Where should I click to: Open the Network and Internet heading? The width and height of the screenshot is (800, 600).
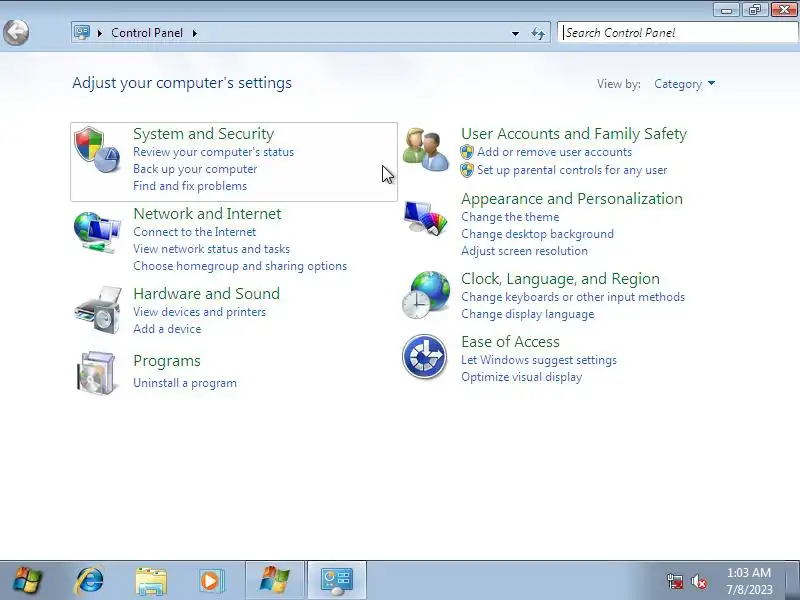click(x=207, y=214)
